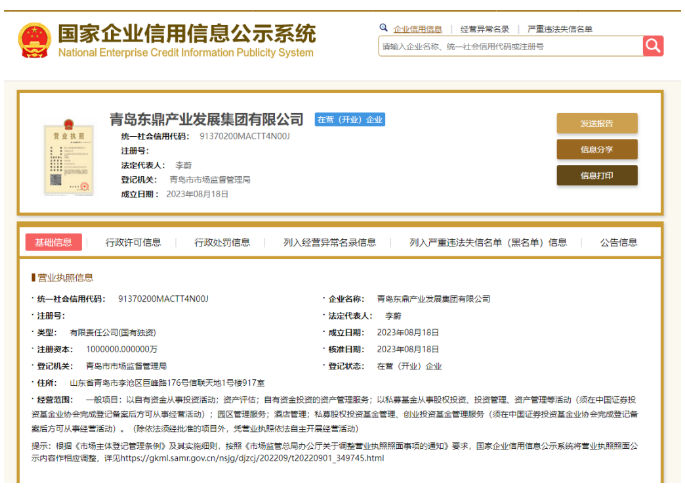Click 登记状态 value 在营（开业）企业
The width and height of the screenshot is (685, 495).
(x=409, y=366)
